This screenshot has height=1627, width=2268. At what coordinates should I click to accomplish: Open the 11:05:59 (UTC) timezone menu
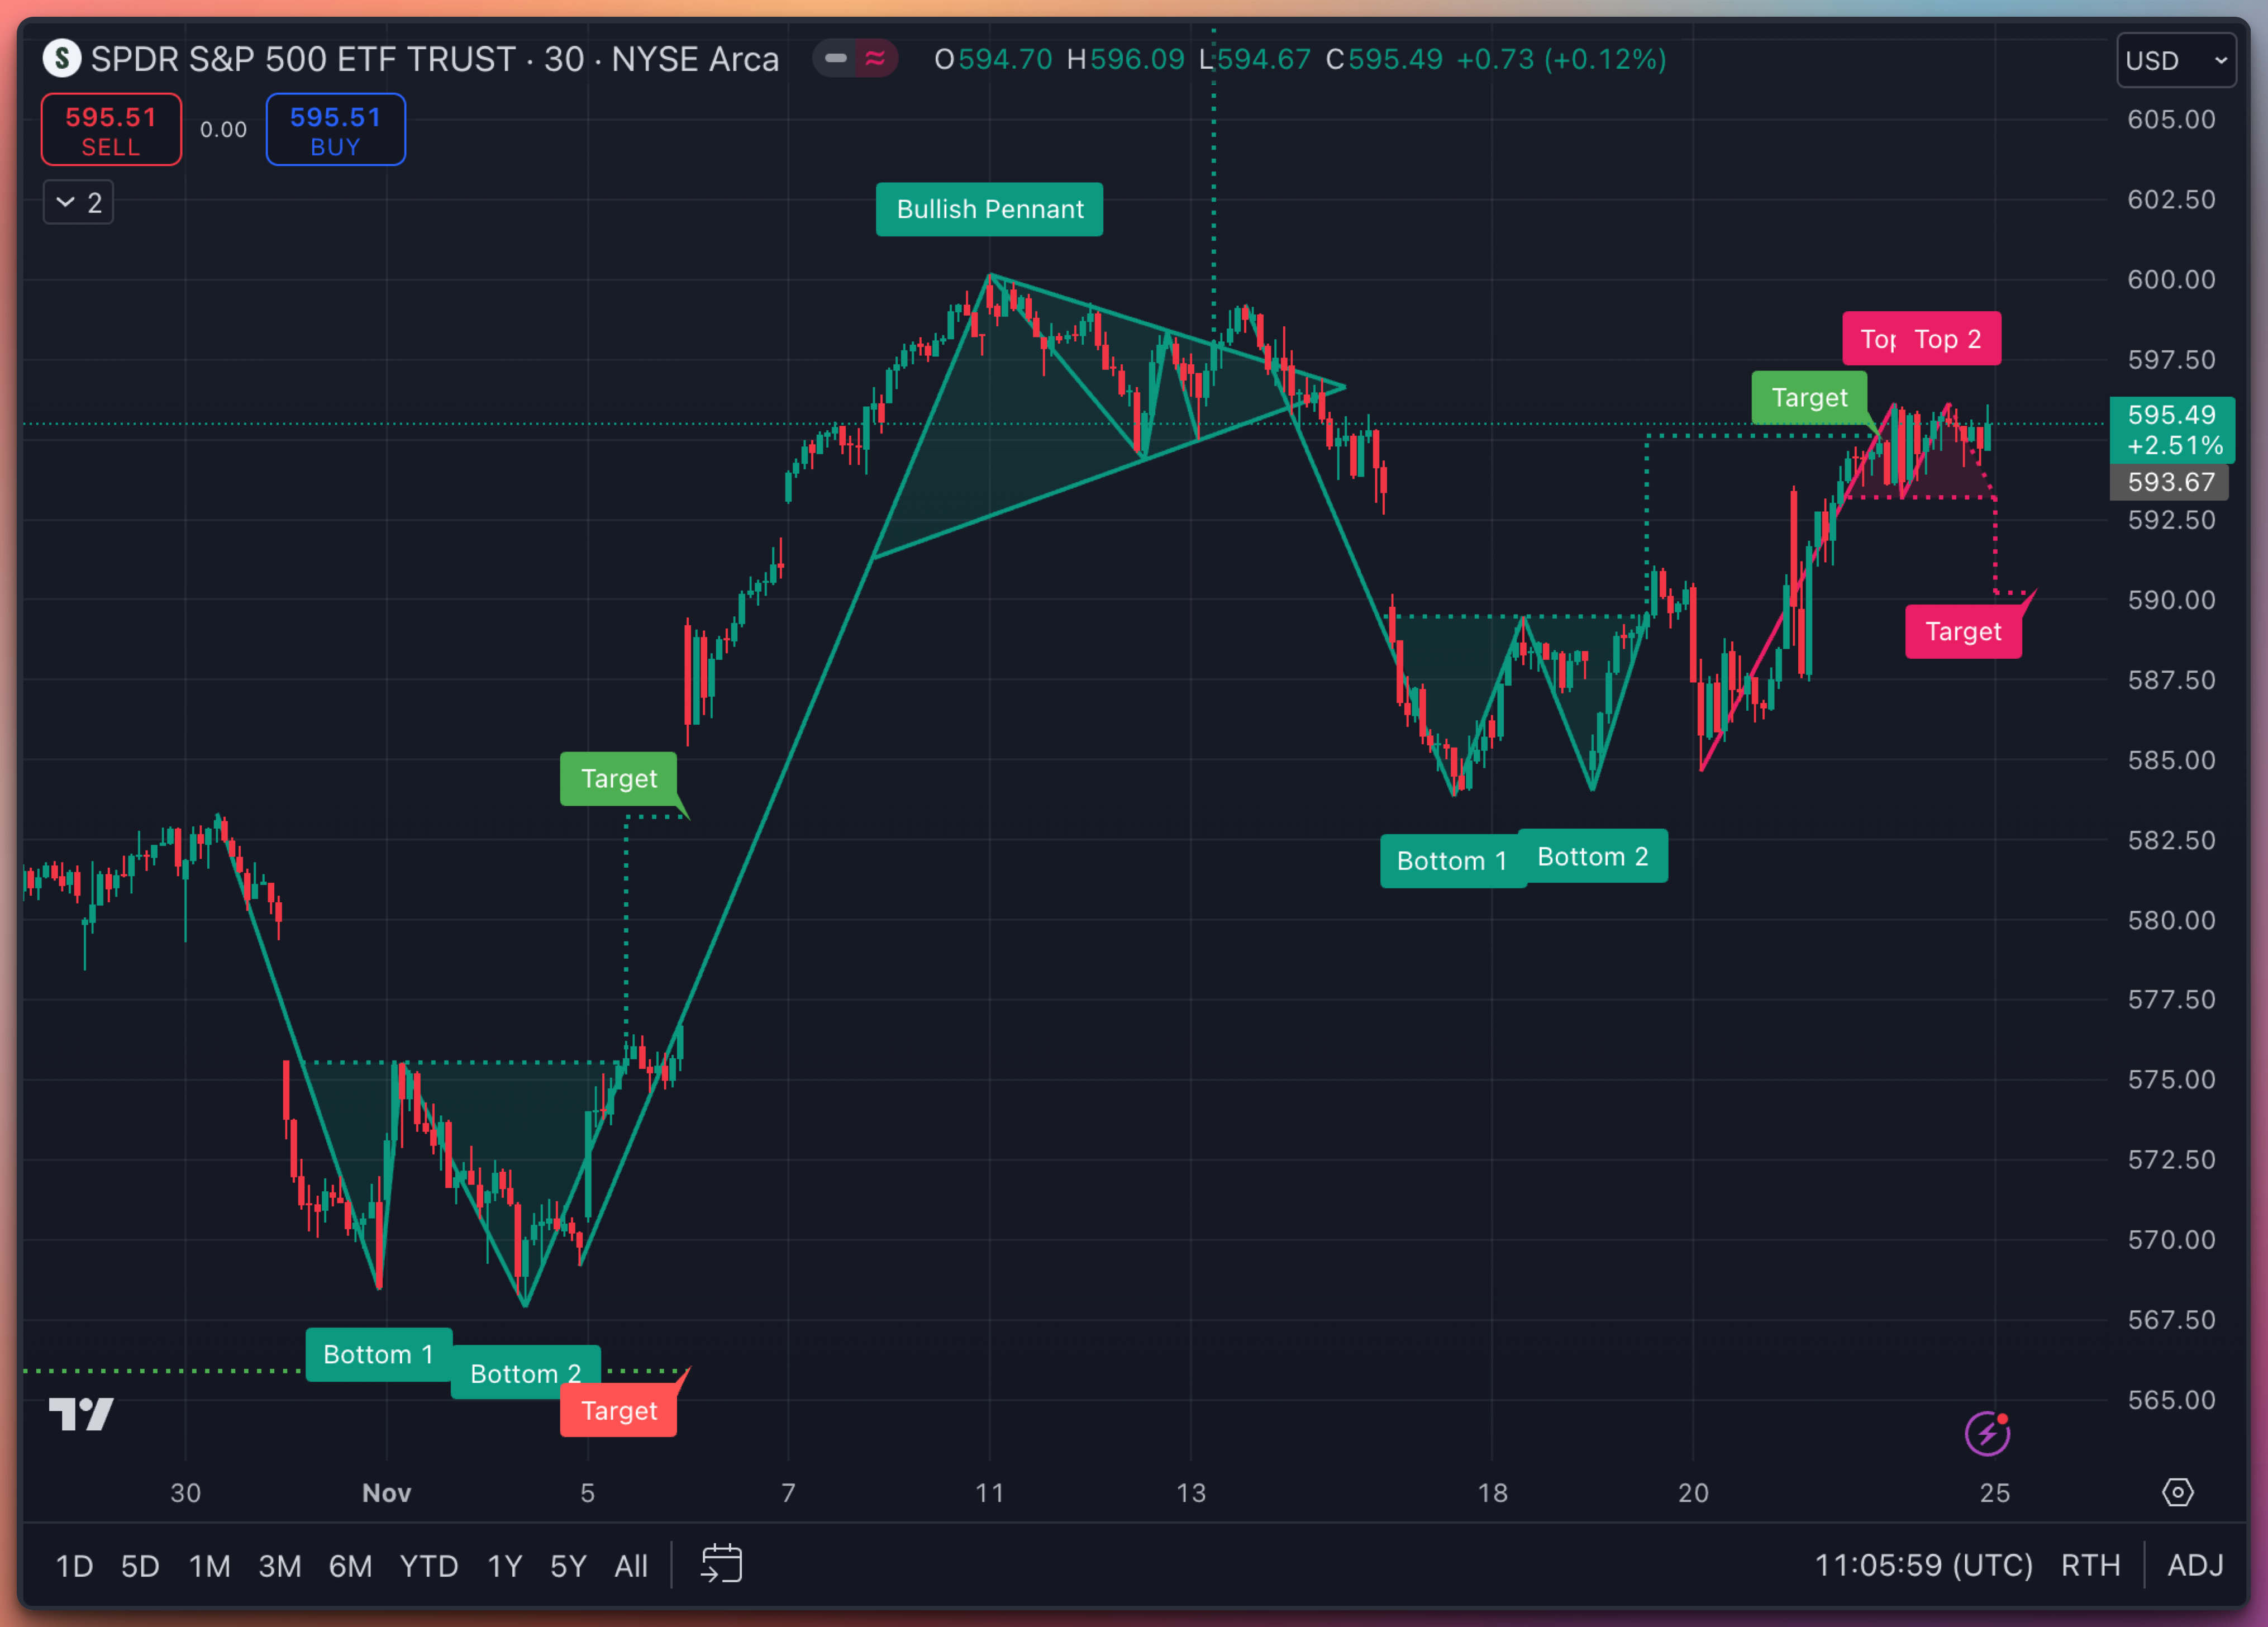point(1923,1565)
